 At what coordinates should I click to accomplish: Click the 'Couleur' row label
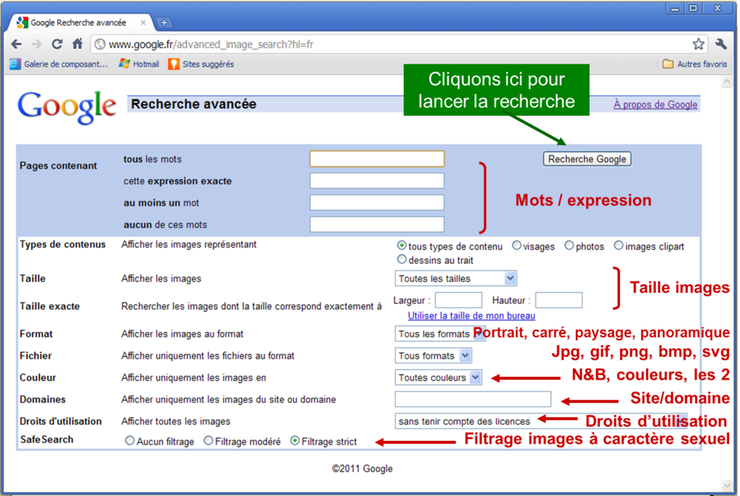coord(38,378)
